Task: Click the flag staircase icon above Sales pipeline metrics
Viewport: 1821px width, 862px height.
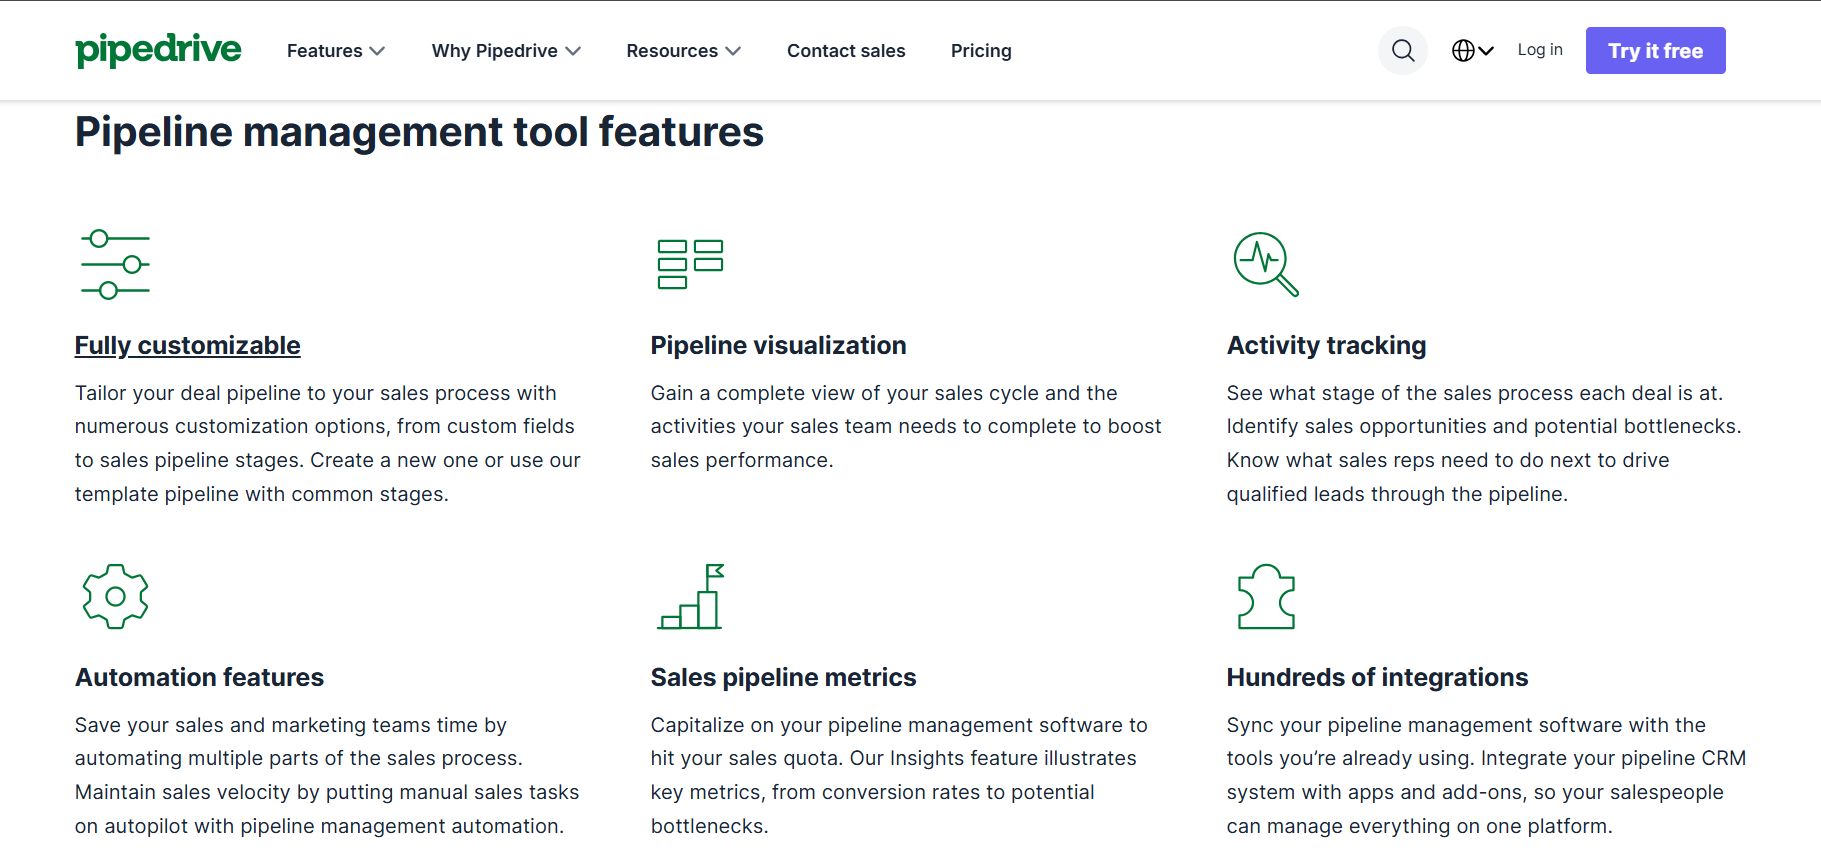Action: tap(690, 596)
